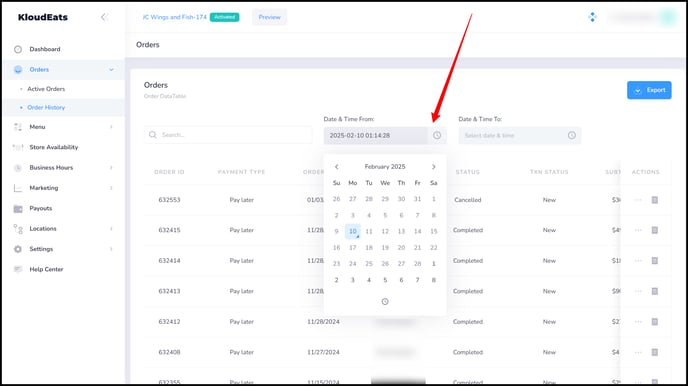Screen dimensions: 688x386
Task: Sort by STATUS column header
Action: [x=467, y=172]
